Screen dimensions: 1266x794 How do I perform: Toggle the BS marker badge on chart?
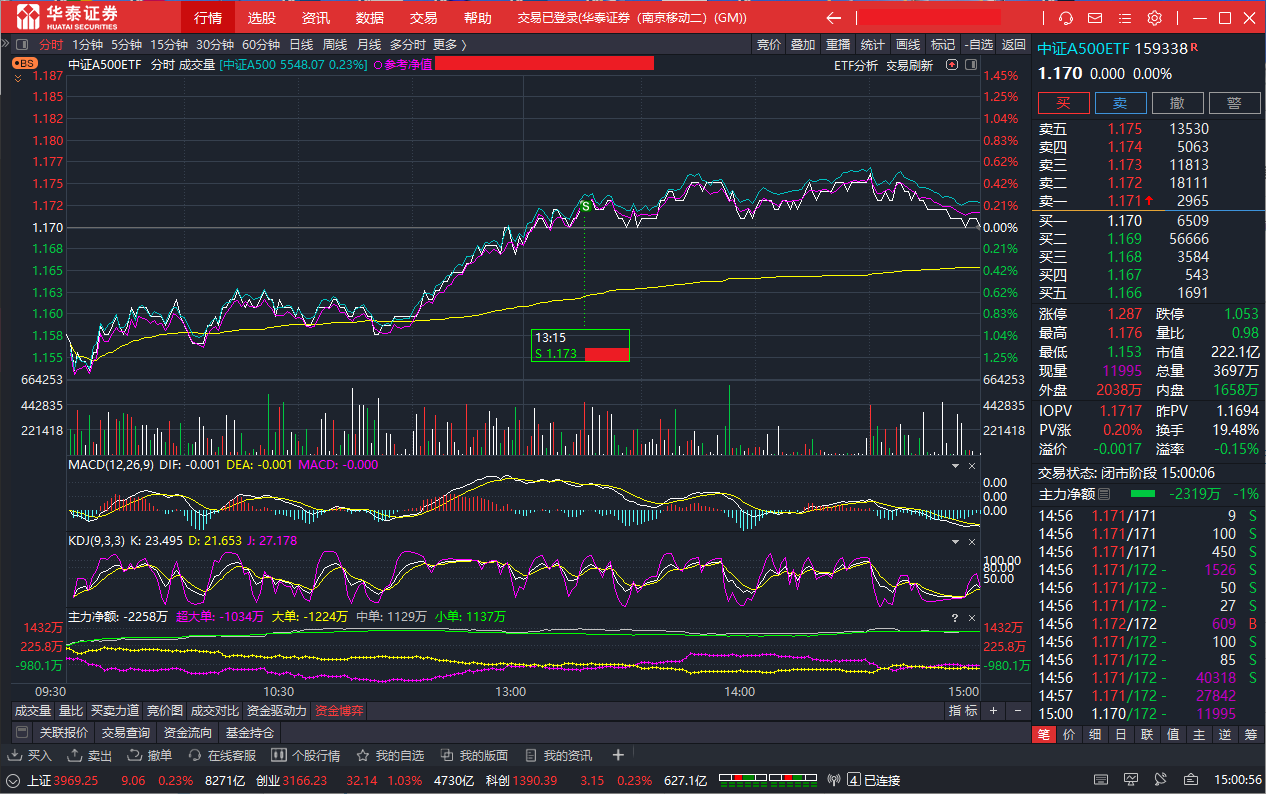tap(24, 63)
